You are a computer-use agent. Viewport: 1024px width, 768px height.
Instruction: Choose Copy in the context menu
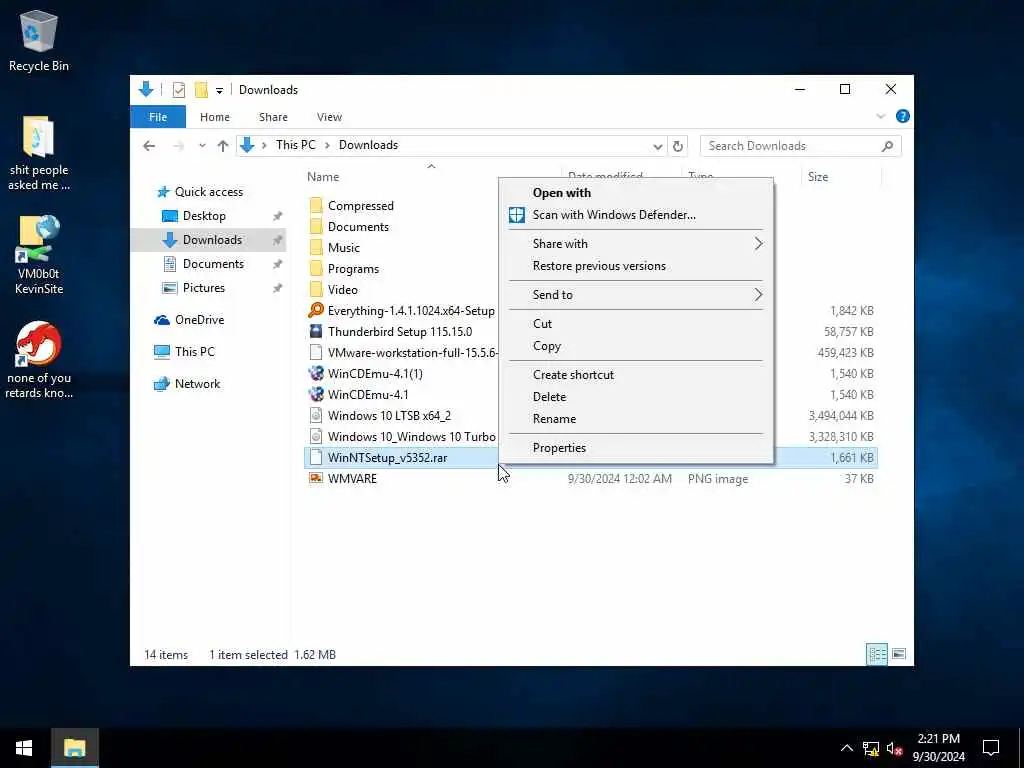pyautogui.click(x=635, y=345)
